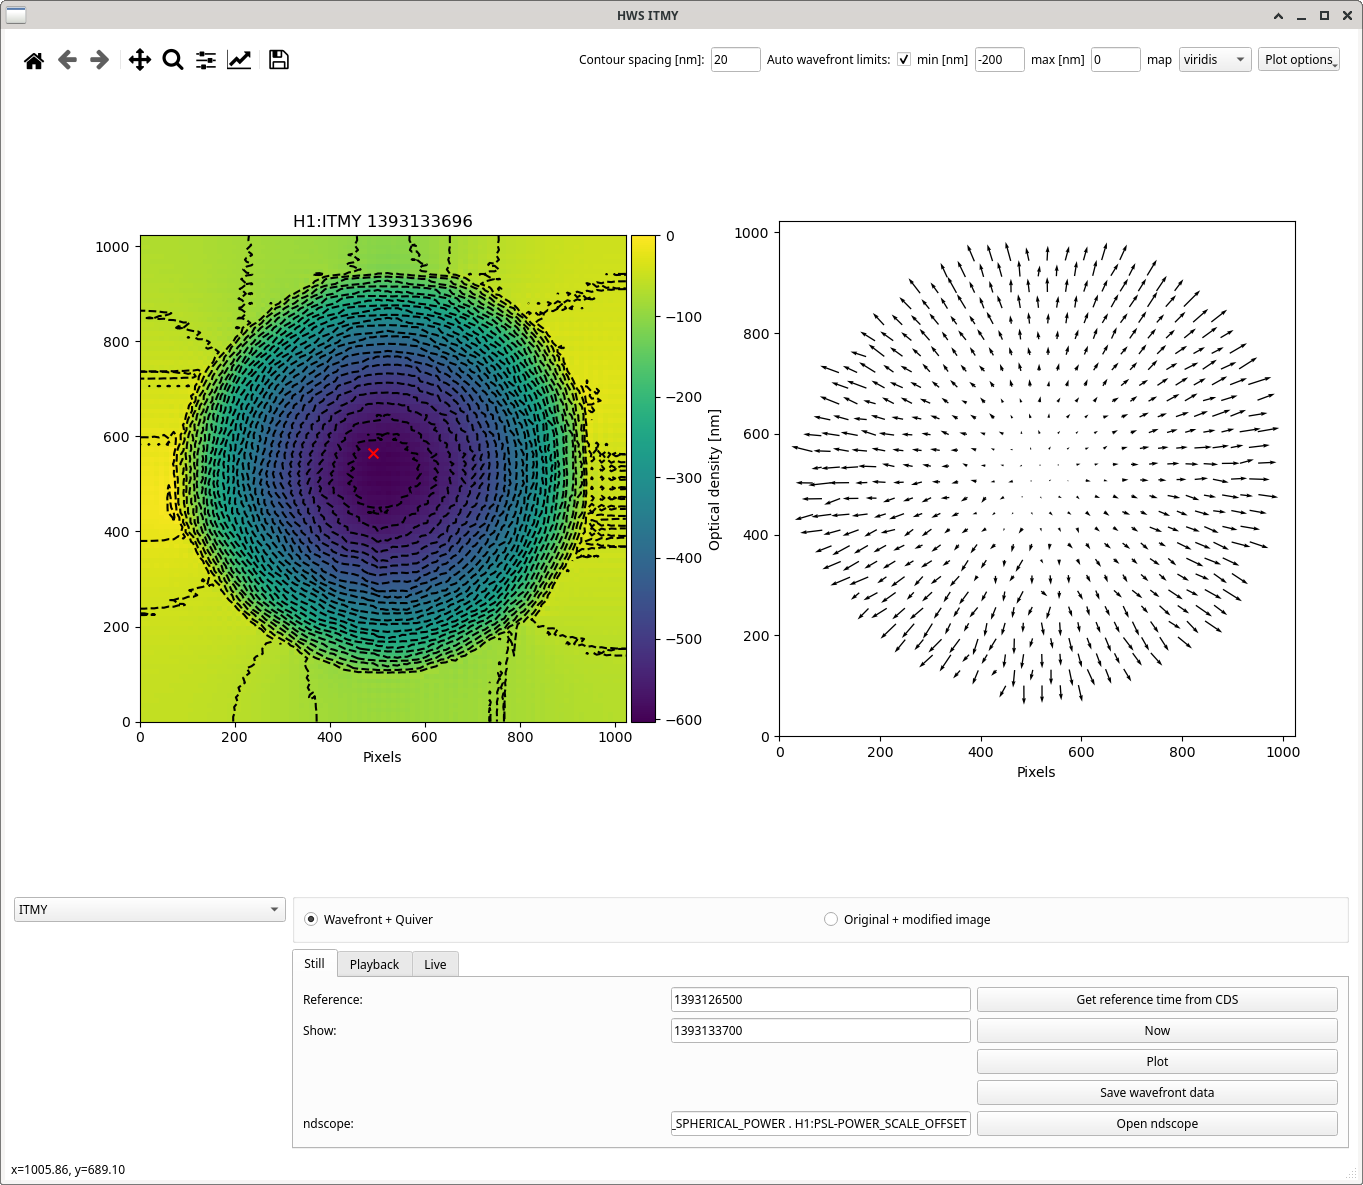Viewport: 1363px width, 1185px height.
Task: Open the viridis colormap dropdown
Action: [x=1214, y=60]
